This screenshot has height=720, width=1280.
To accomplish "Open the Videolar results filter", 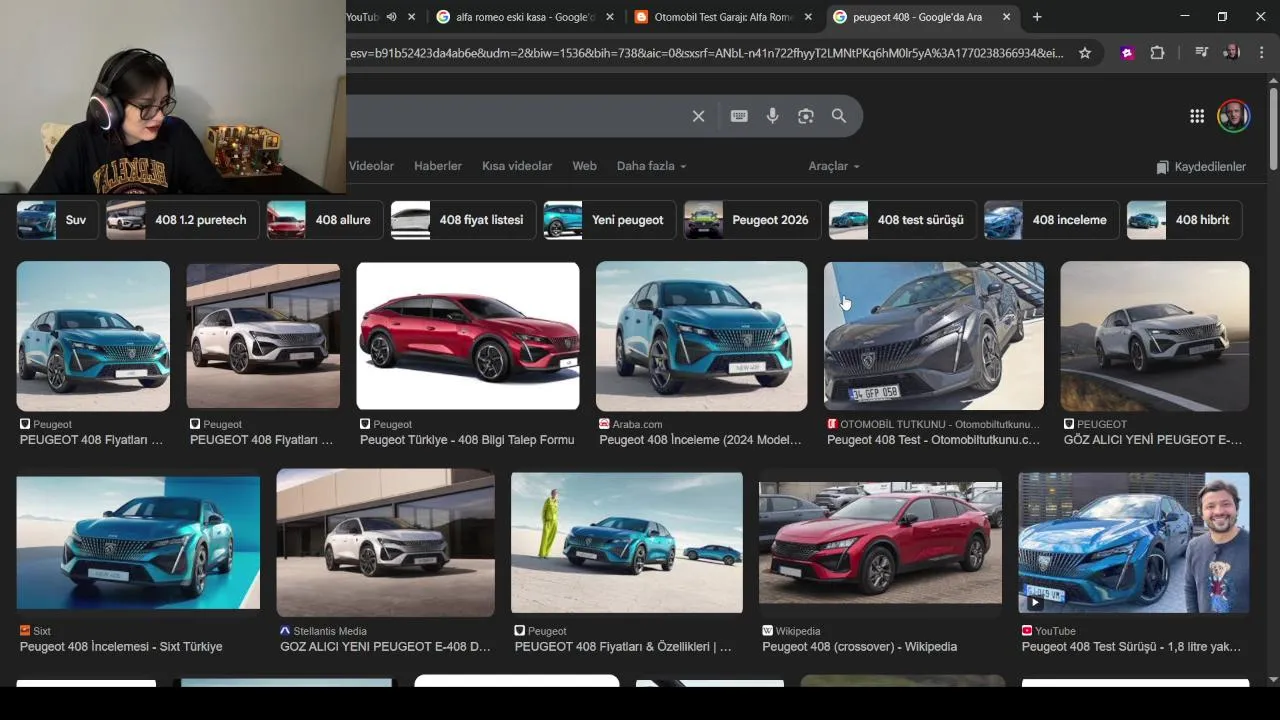I will 371,166.
